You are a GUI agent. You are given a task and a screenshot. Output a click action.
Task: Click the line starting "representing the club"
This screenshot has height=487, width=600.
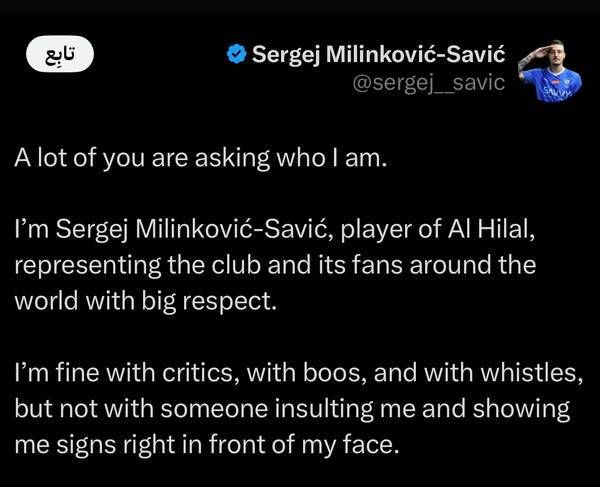(x=275, y=267)
